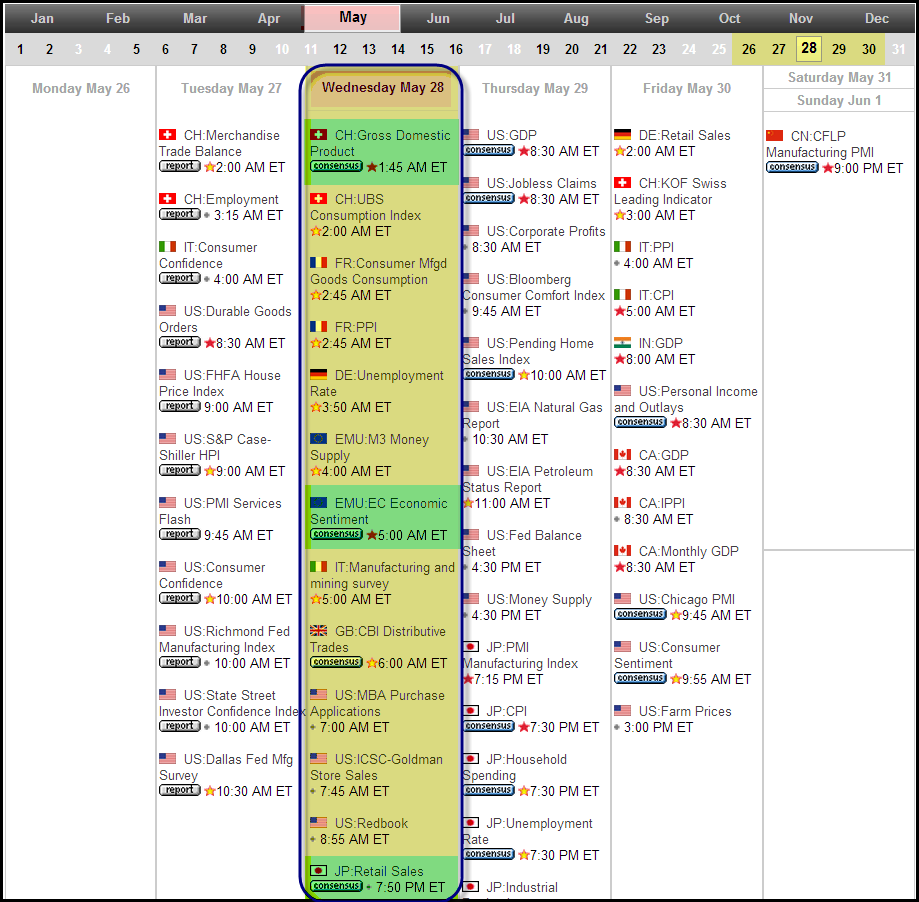View consensus badge for CN:CFLP Manufacturing PMI

792,168
